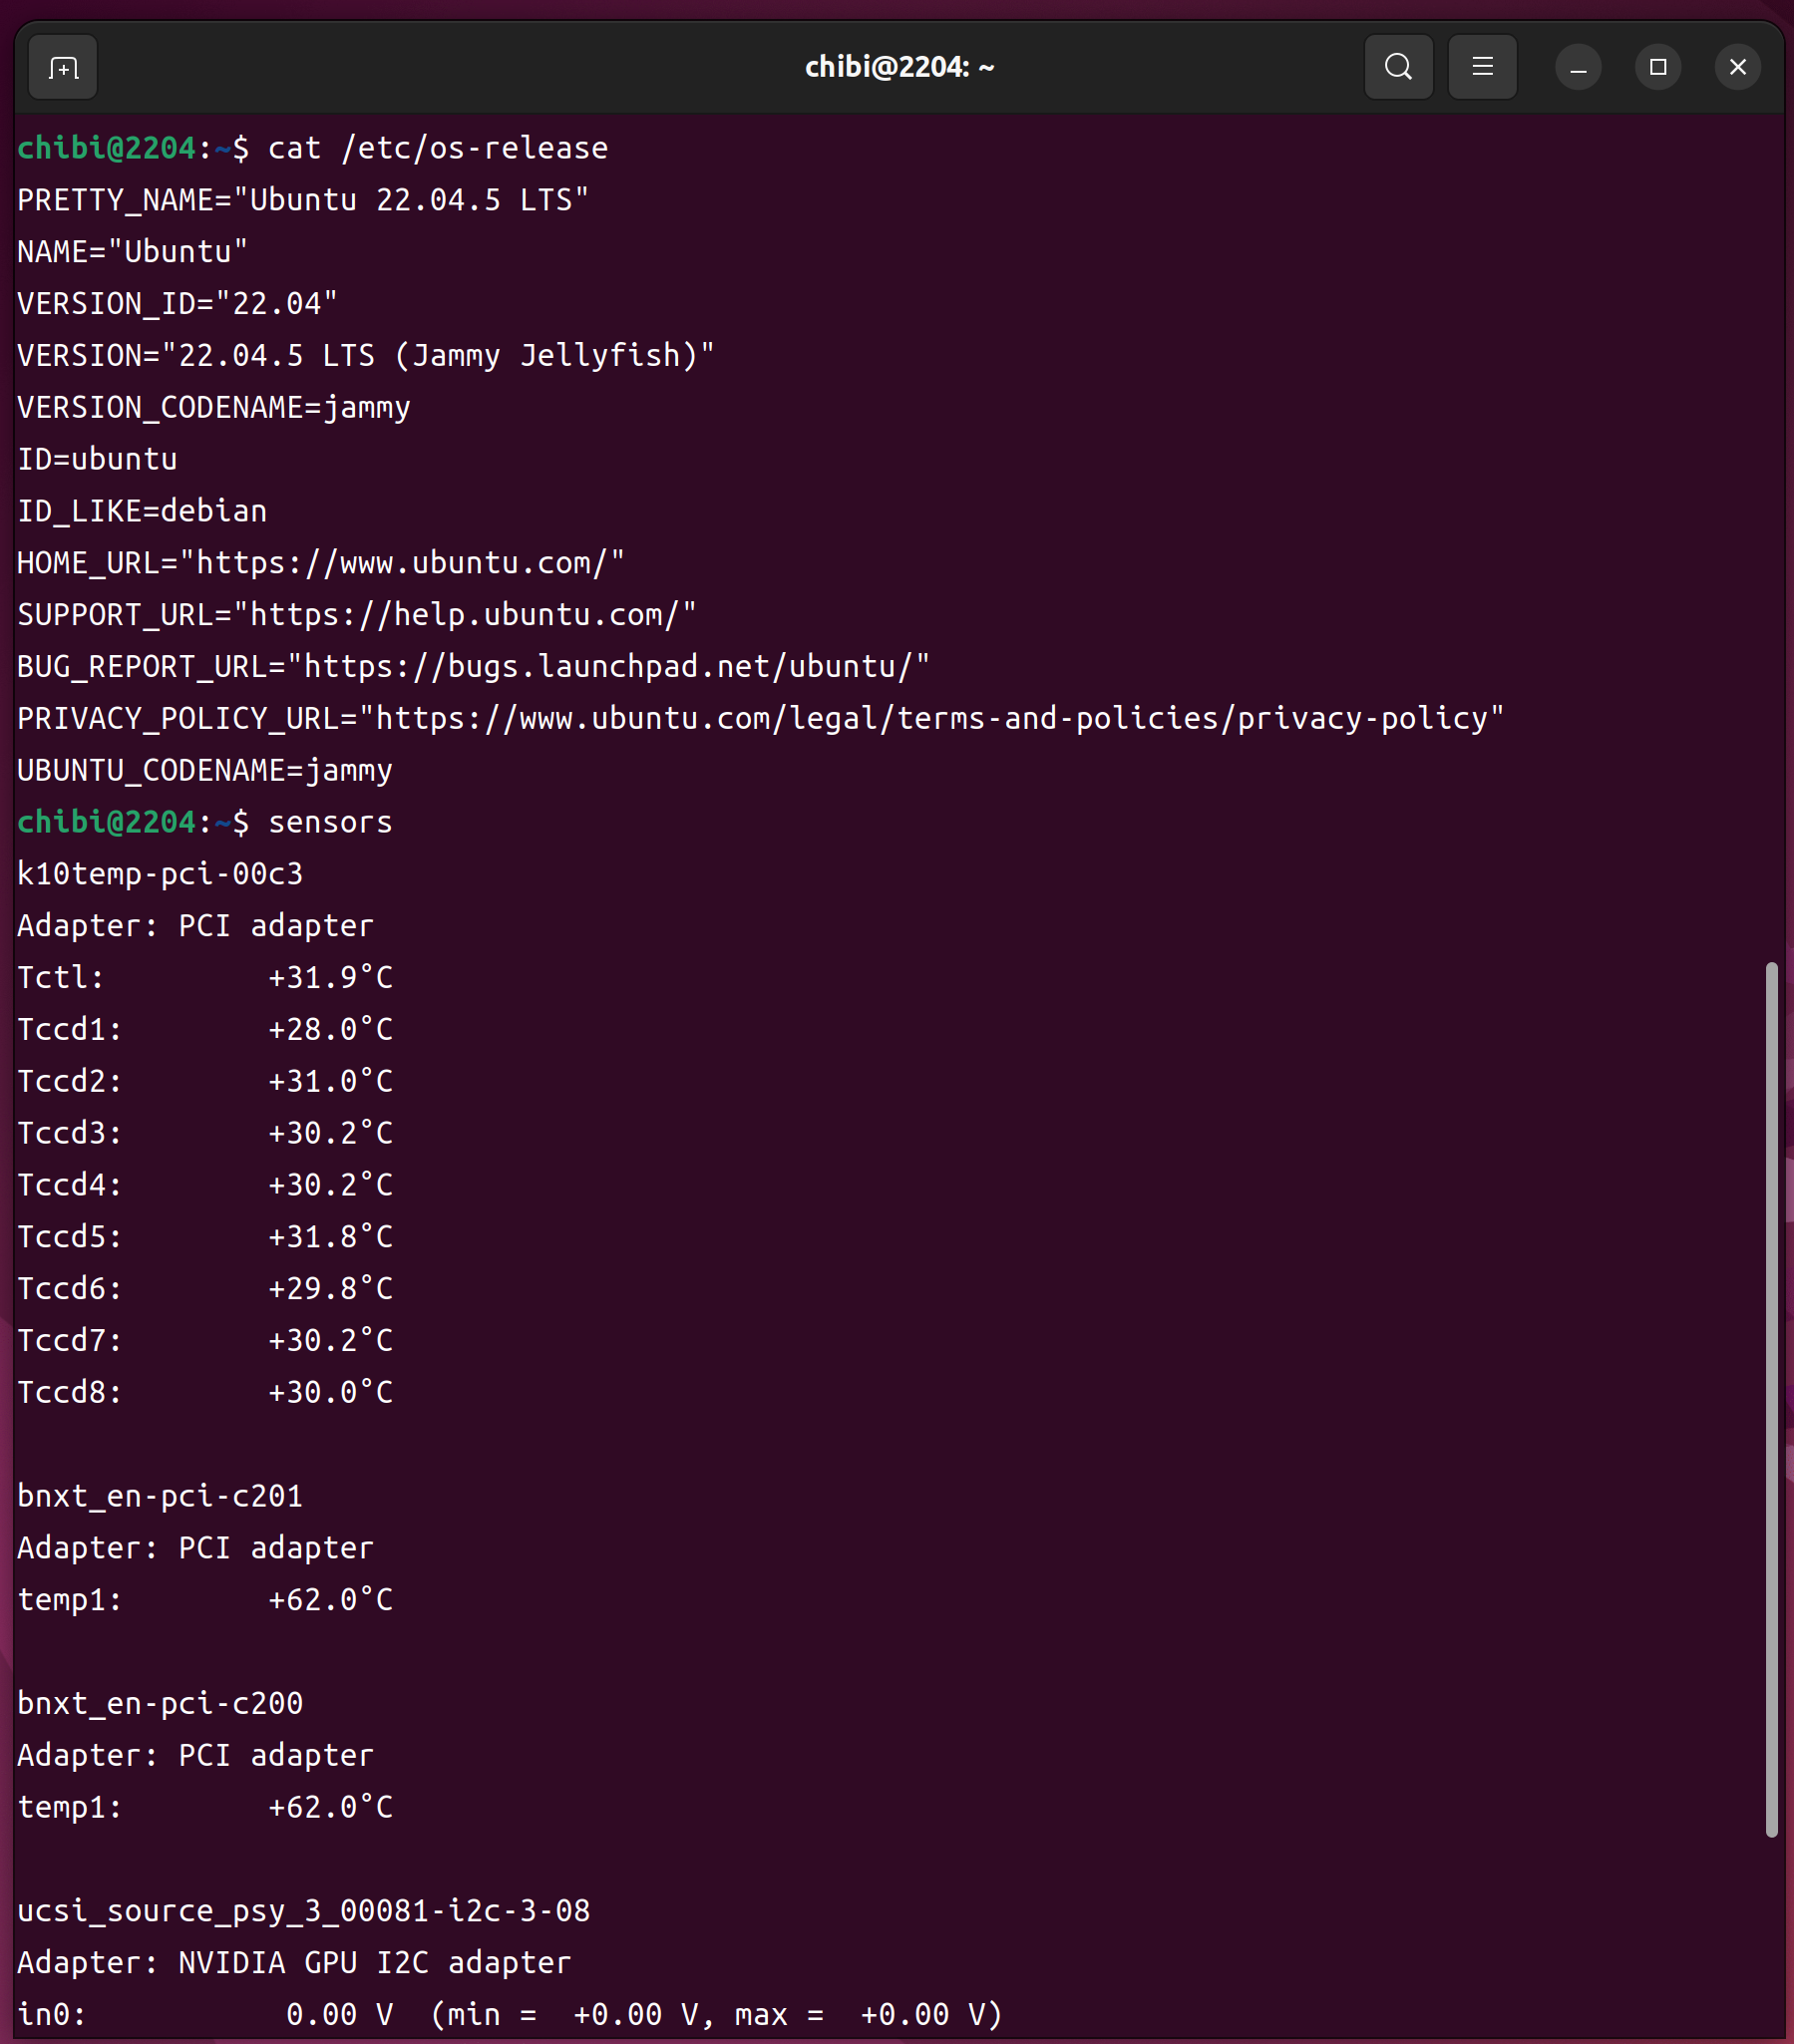Click the 'cat /etc/os-release' command text
Image resolution: width=1794 pixels, height=2044 pixels.
[438, 149]
